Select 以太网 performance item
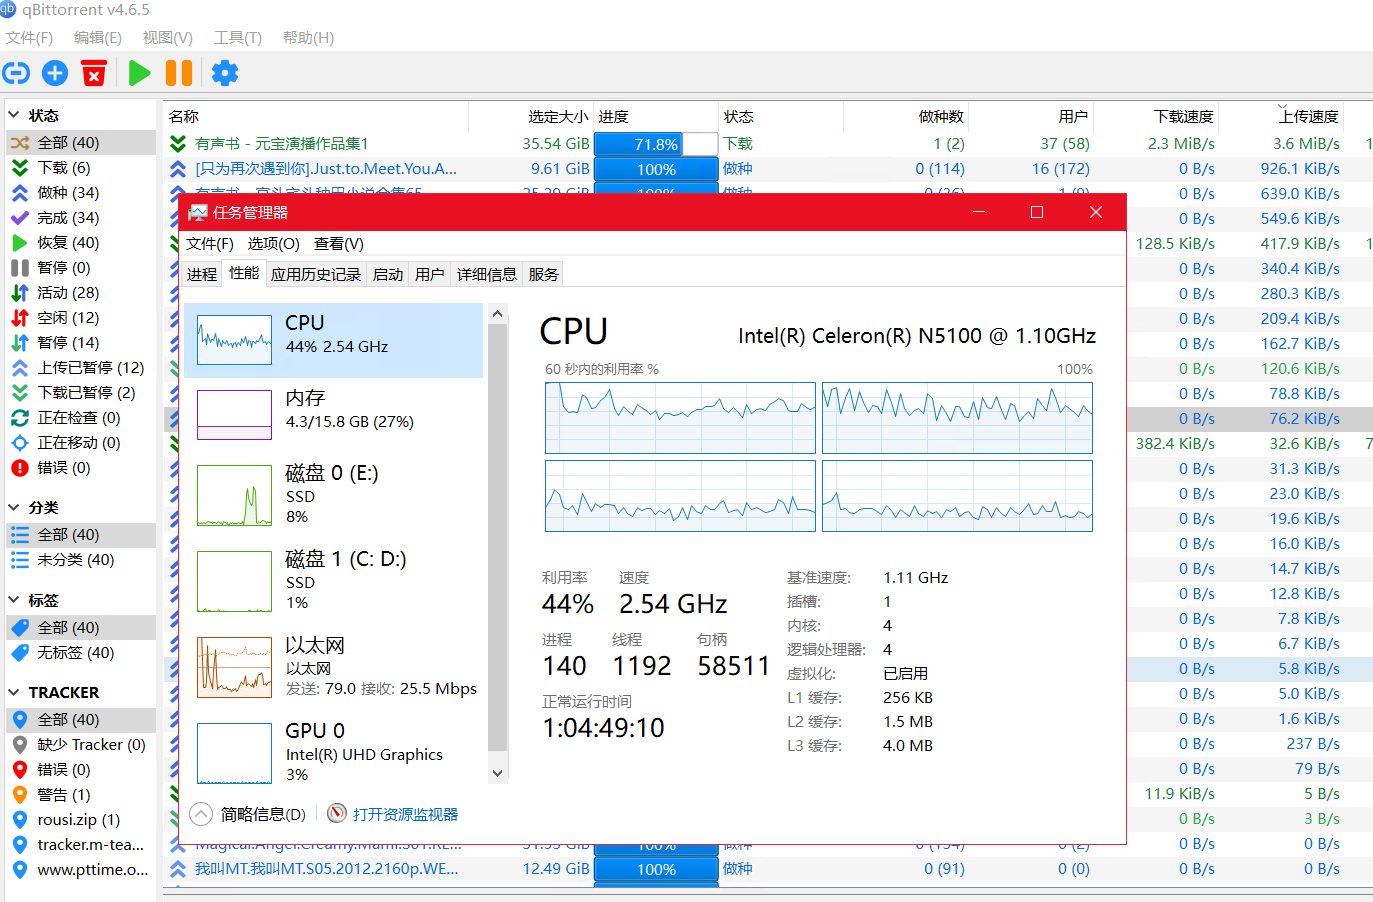 334,667
